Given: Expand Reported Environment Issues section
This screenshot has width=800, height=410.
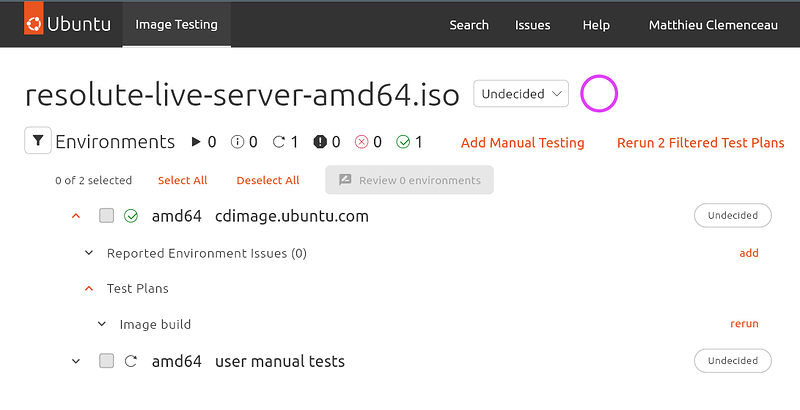Looking at the screenshot, I should 89,253.
